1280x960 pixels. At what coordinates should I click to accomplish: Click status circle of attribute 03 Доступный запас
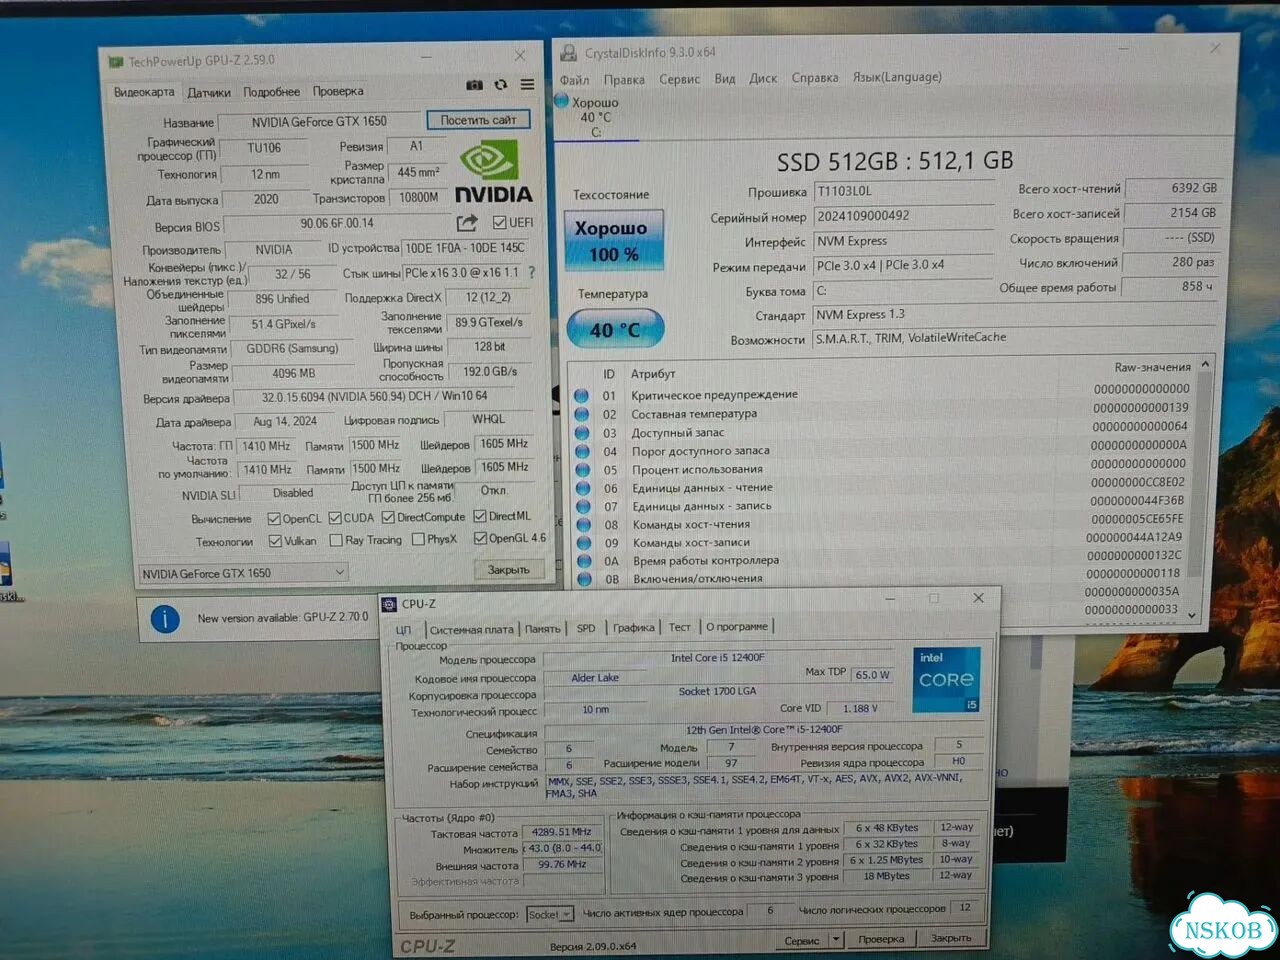point(581,432)
